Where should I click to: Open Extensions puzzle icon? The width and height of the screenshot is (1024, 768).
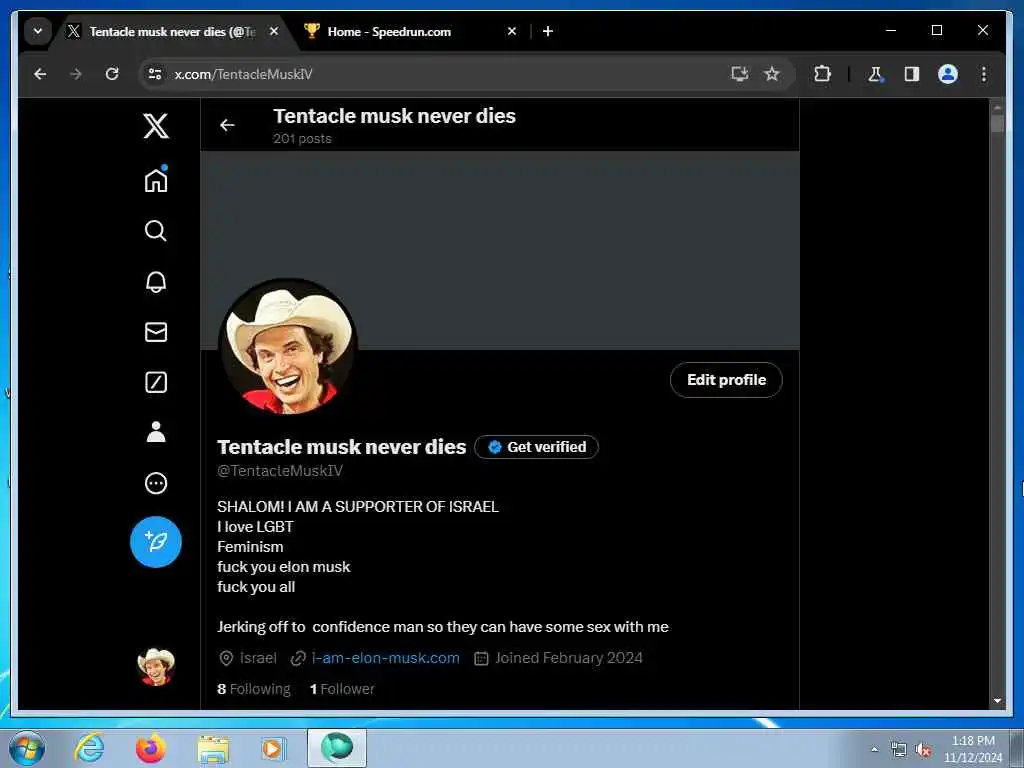[822, 74]
